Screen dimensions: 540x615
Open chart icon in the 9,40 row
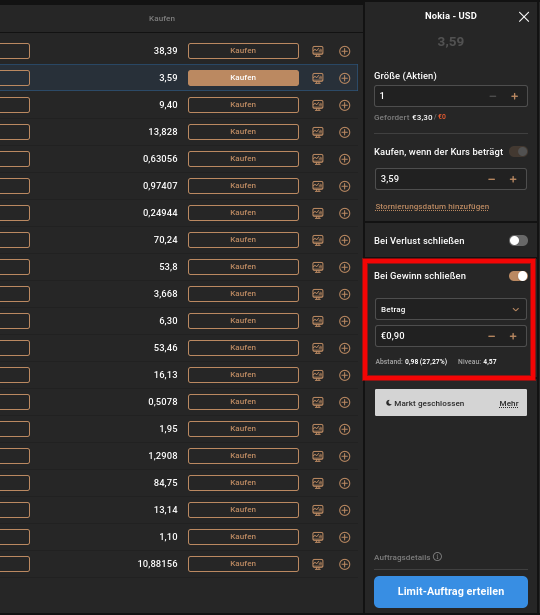(x=318, y=105)
